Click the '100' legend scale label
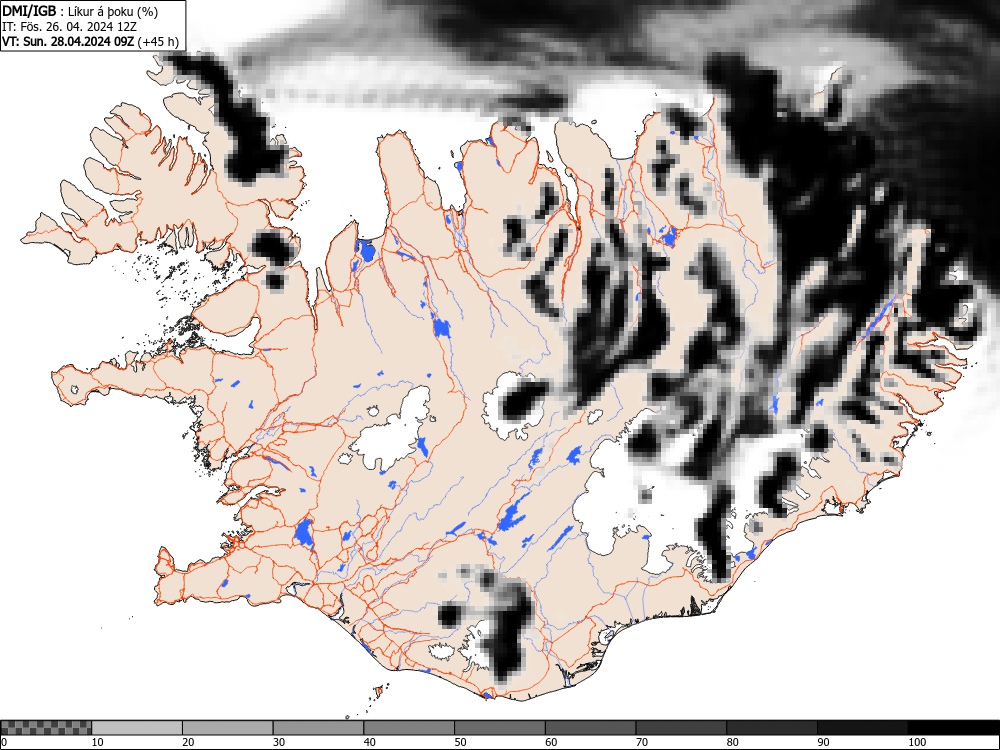 [x=916, y=742]
